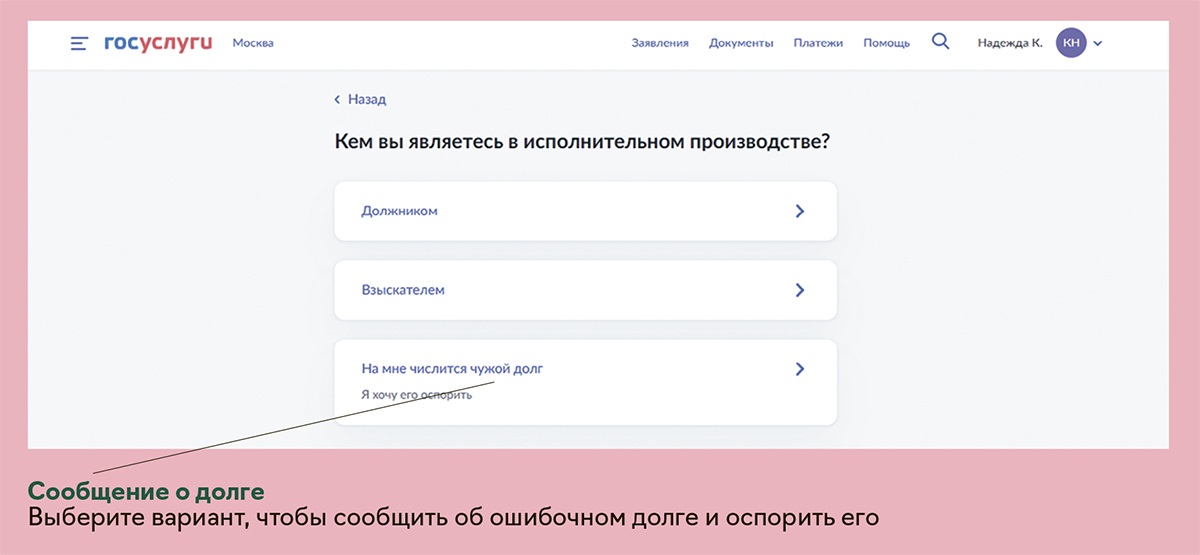
Task: Click arrow on чужой долг card
Action: [799, 369]
